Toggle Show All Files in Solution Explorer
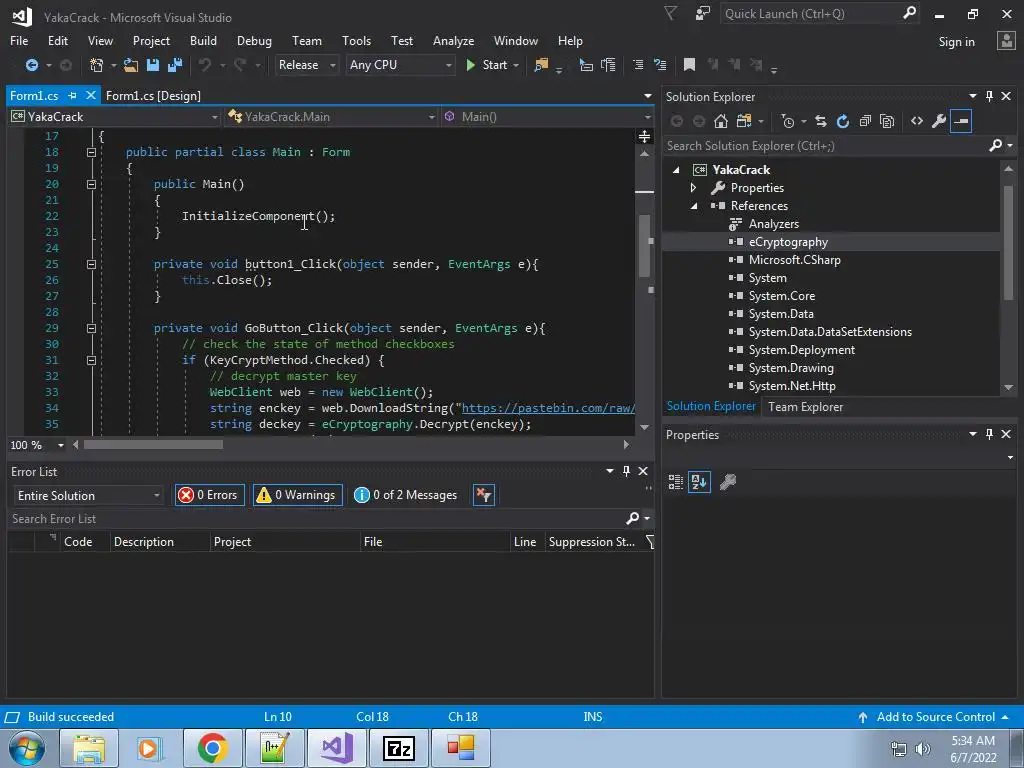 [x=887, y=121]
